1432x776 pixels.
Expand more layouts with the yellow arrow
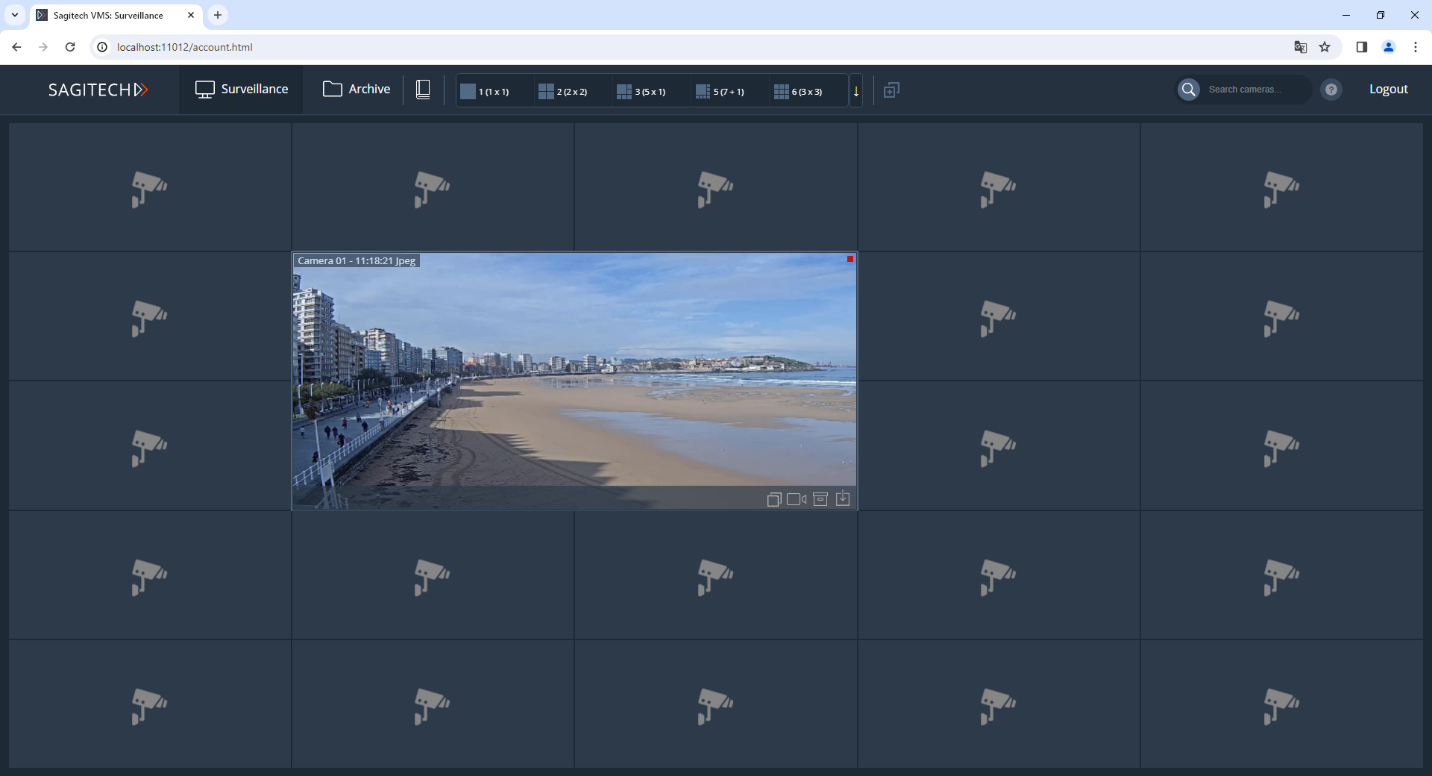click(856, 91)
